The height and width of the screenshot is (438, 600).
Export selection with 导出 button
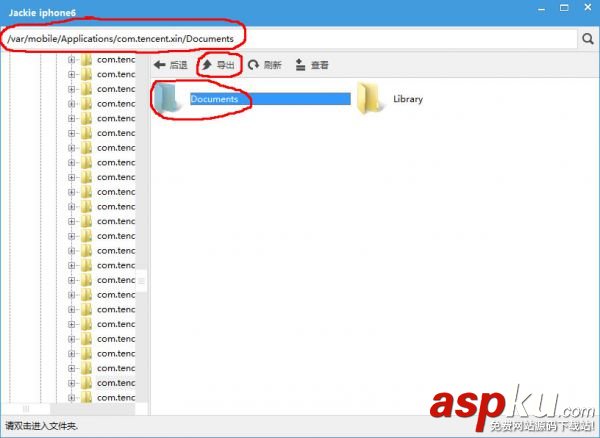[x=218, y=65]
